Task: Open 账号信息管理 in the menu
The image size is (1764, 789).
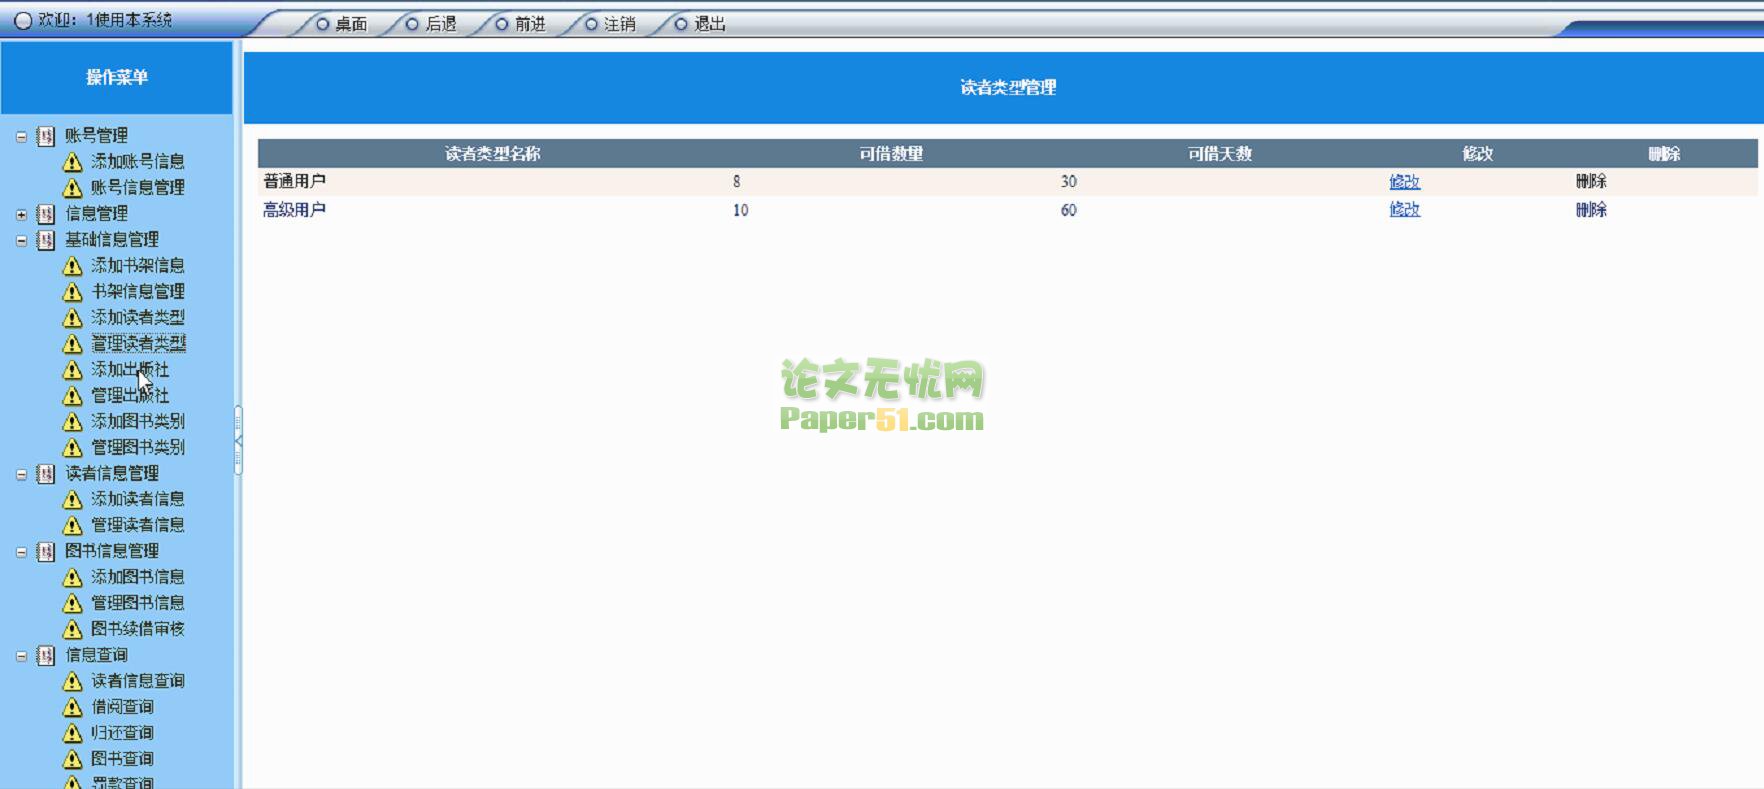Action: [x=138, y=187]
